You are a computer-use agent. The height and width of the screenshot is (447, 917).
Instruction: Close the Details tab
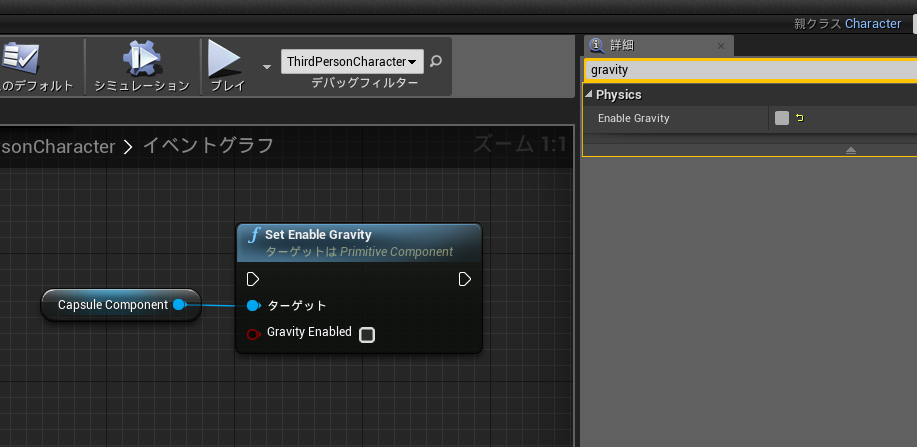point(720,46)
